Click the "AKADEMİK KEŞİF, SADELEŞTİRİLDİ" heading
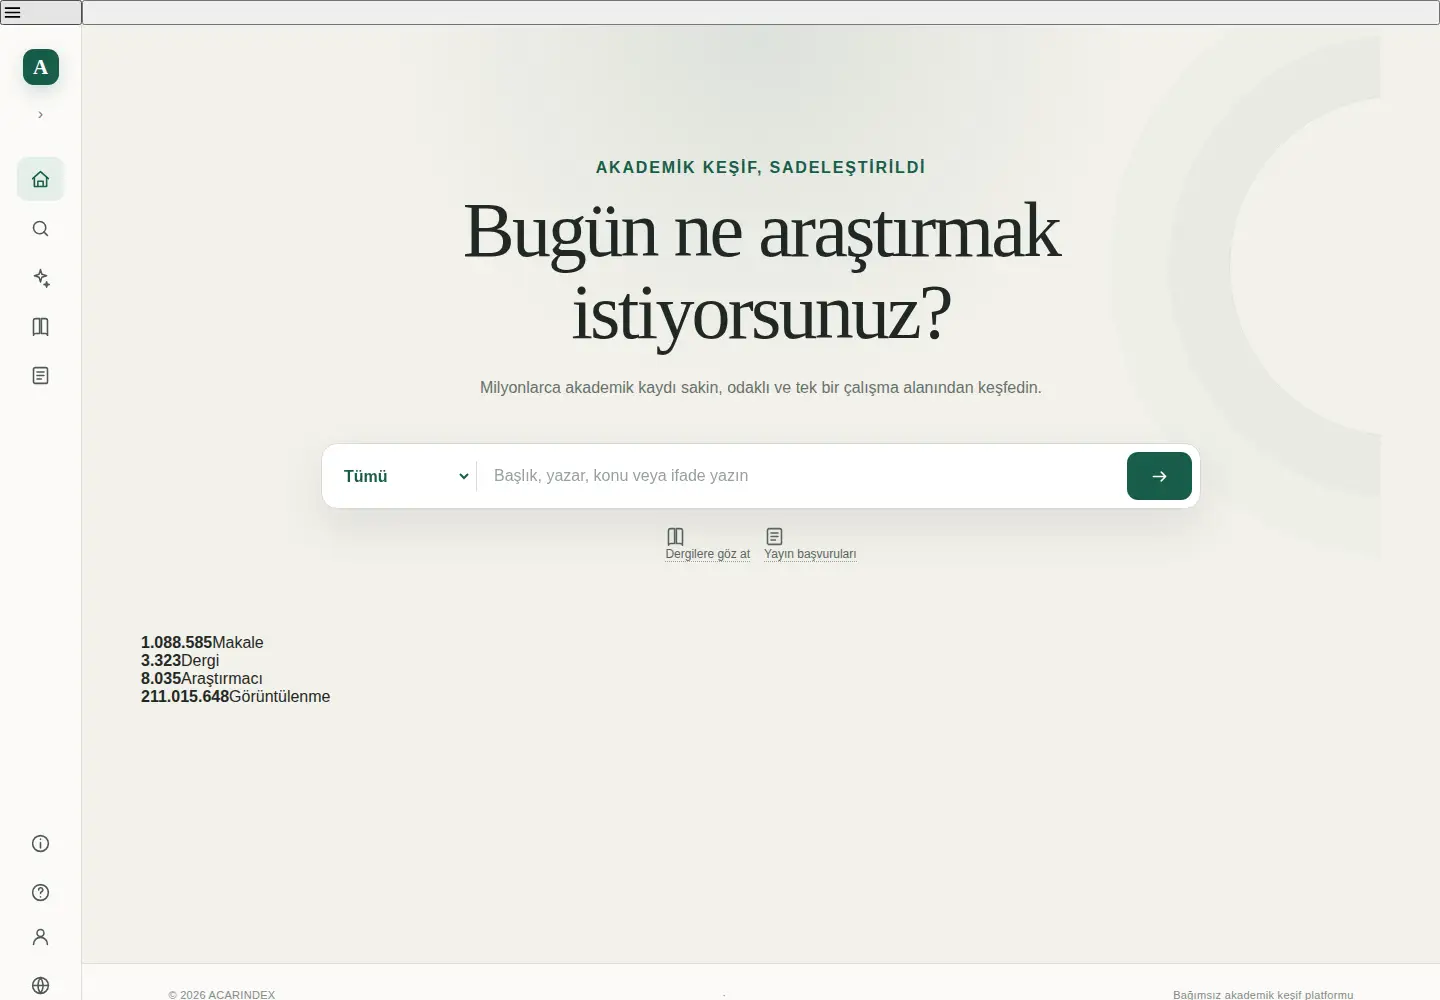This screenshot has width=1440, height=1000. click(x=761, y=167)
